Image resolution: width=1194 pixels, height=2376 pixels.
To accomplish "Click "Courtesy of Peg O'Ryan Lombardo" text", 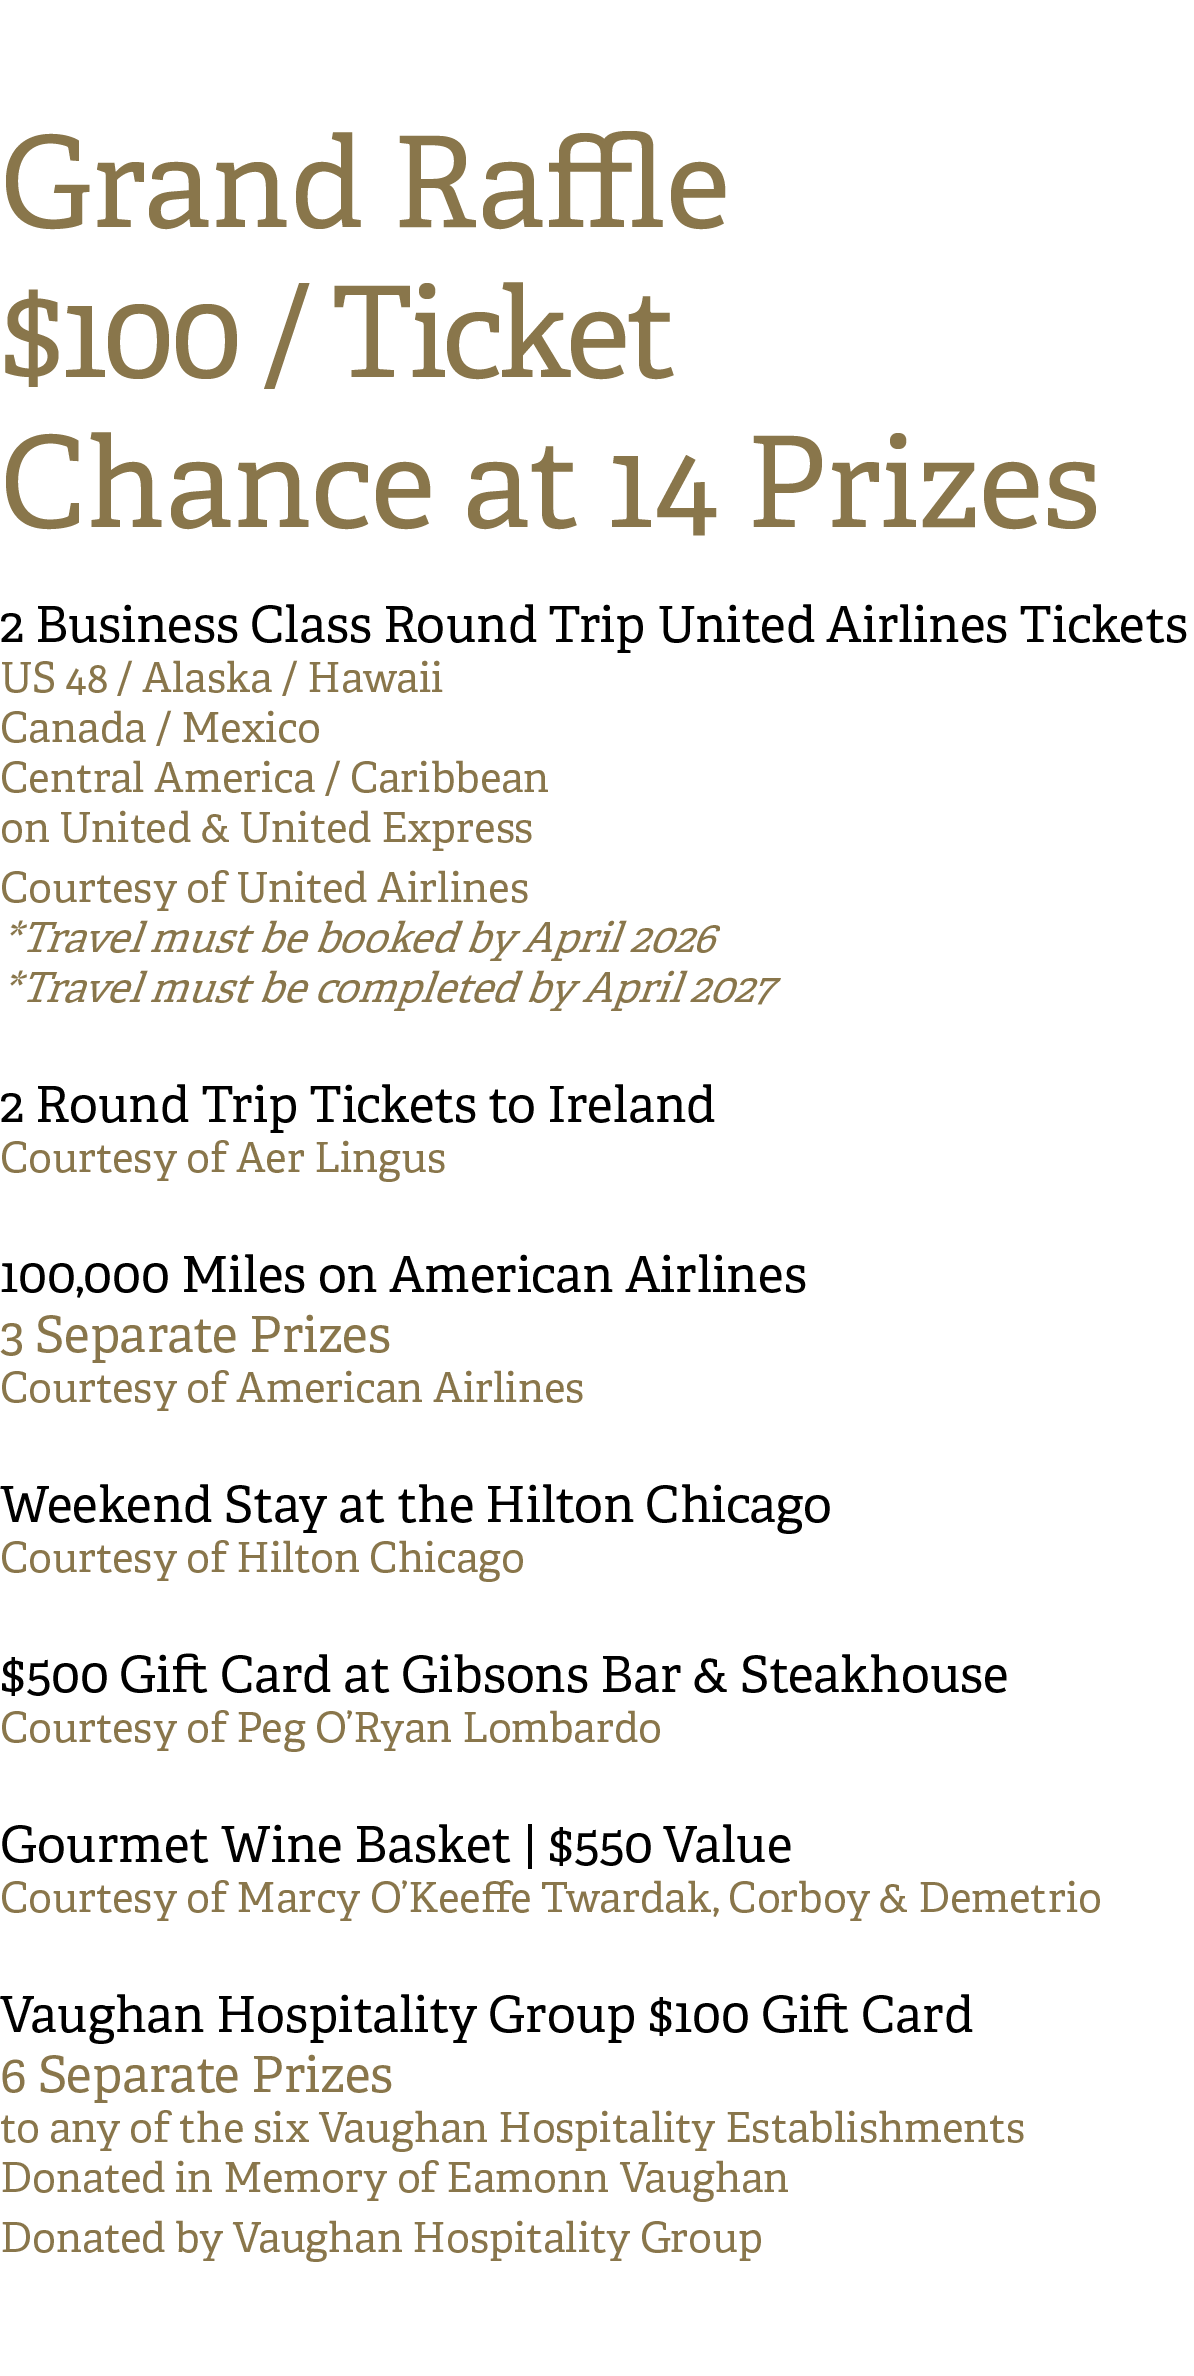I will pos(330,1729).
